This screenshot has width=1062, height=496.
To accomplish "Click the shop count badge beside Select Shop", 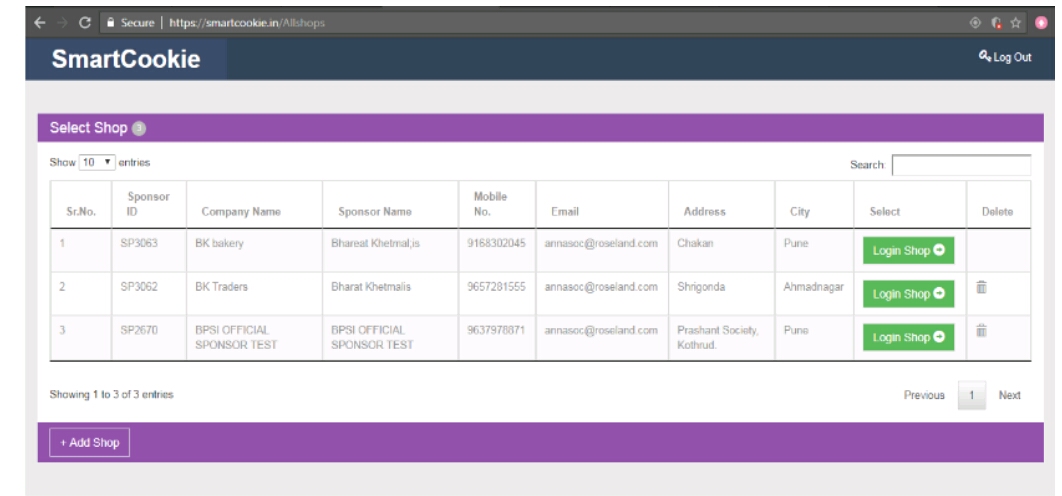I will tap(139, 128).
